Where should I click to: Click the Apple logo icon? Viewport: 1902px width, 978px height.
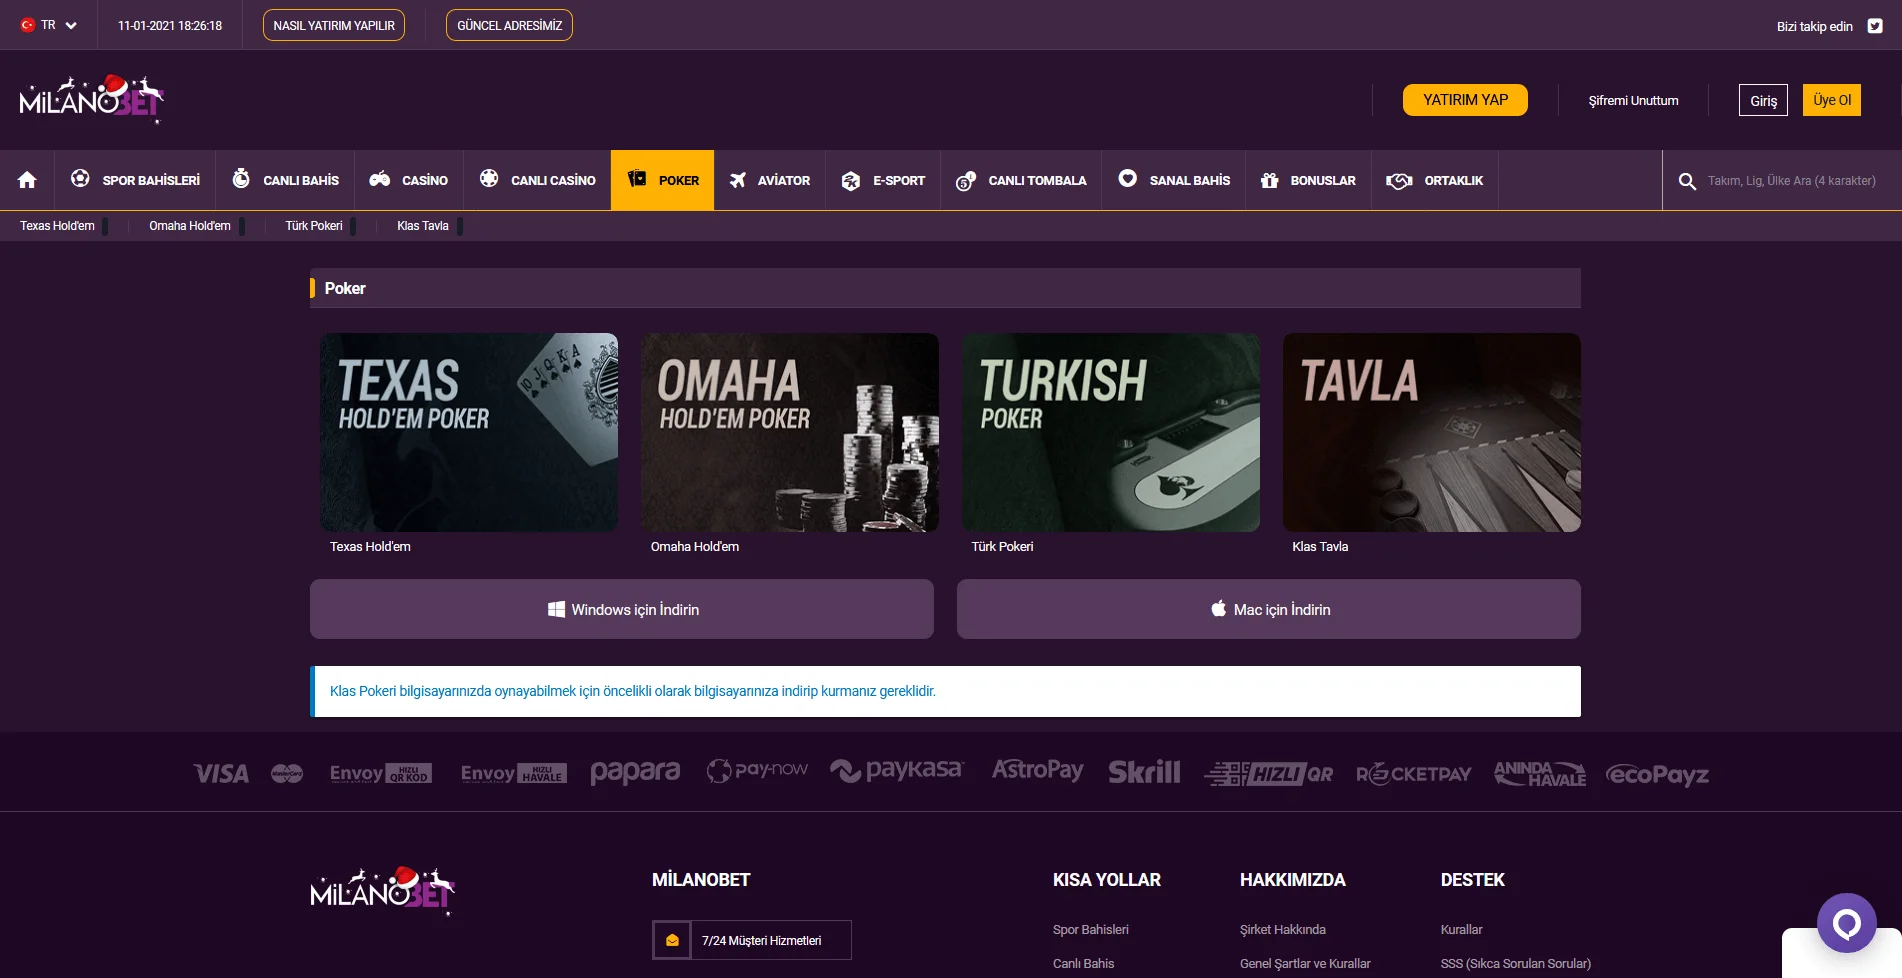pos(1218,608)
